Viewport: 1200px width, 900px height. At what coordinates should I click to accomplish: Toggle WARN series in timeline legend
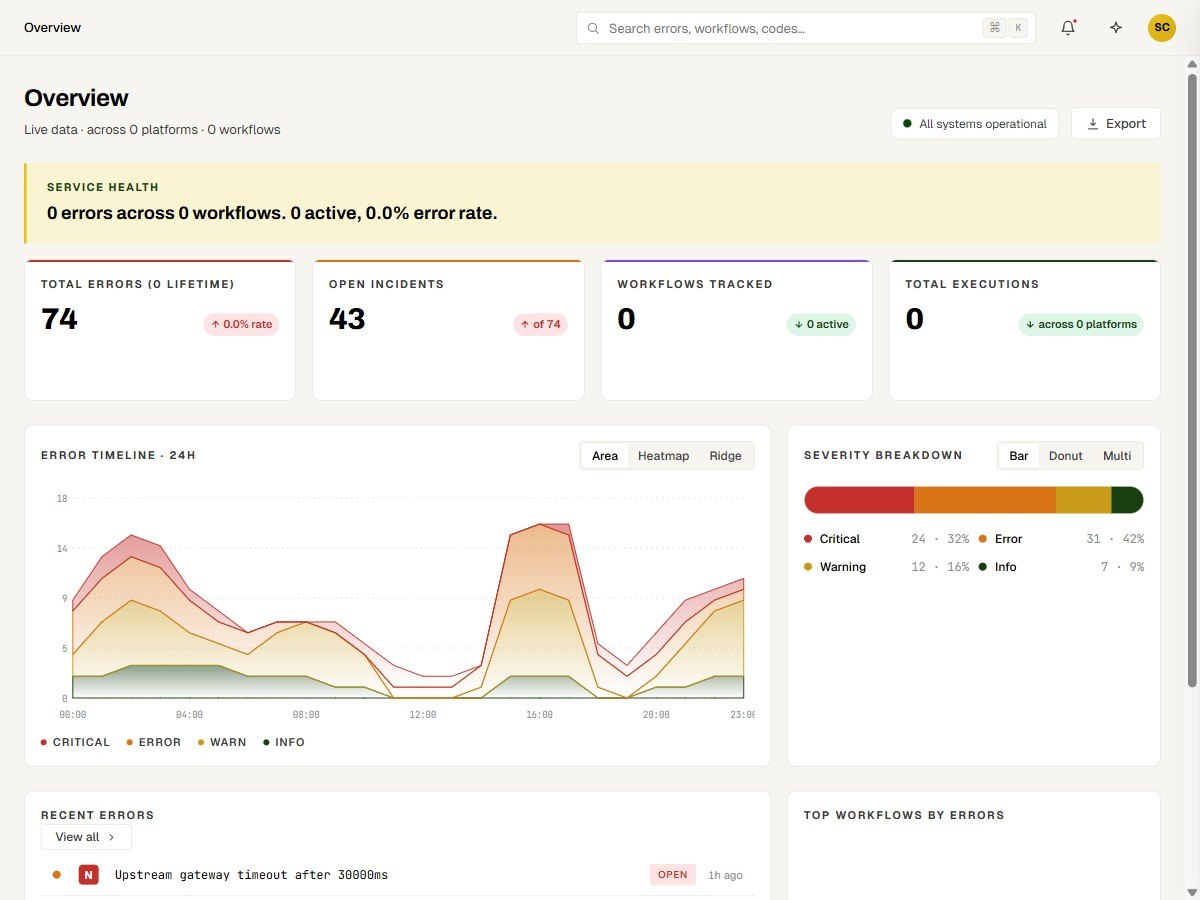tap(222, 743)
